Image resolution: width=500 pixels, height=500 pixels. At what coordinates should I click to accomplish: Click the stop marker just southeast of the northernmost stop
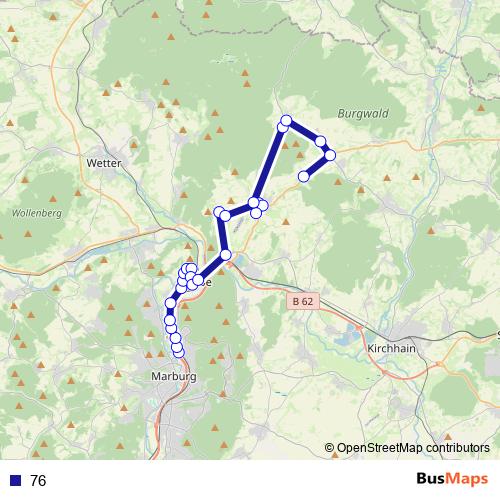pyautogui.click(x=320, y=142)
